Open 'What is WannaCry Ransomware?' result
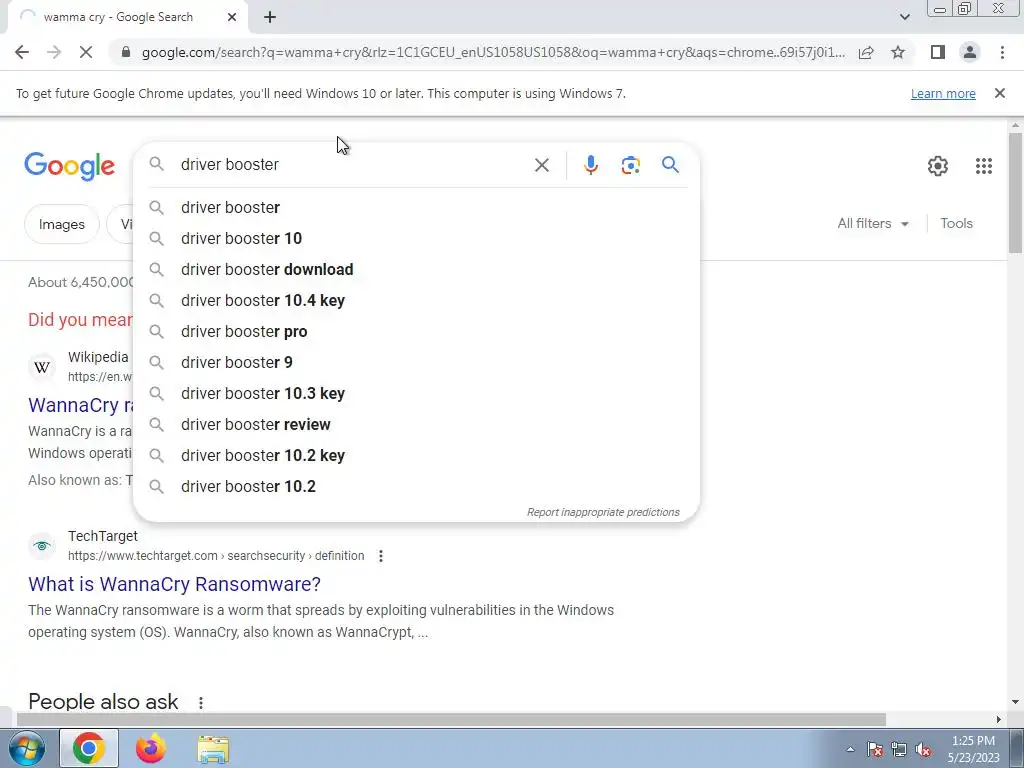Screen dimensions: 1024x768 pos(174,584)
